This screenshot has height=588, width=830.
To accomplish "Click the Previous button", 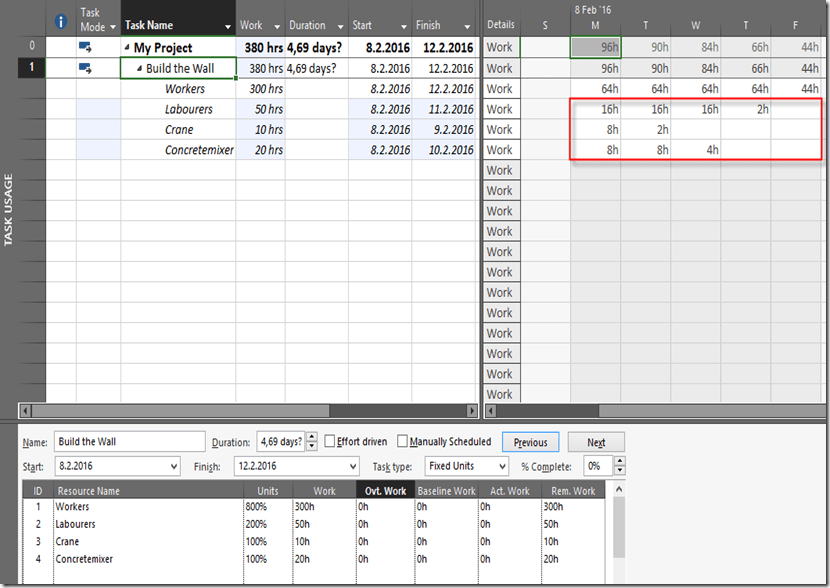I will pos(530,442).
